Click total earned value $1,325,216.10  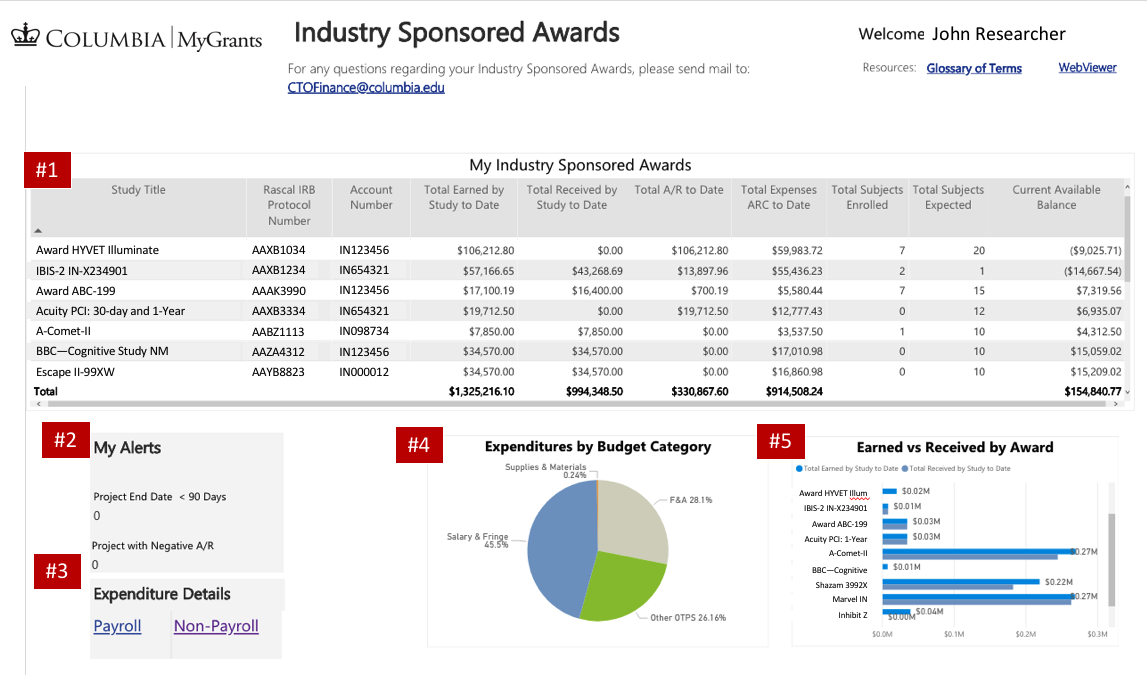coord(481,392)
